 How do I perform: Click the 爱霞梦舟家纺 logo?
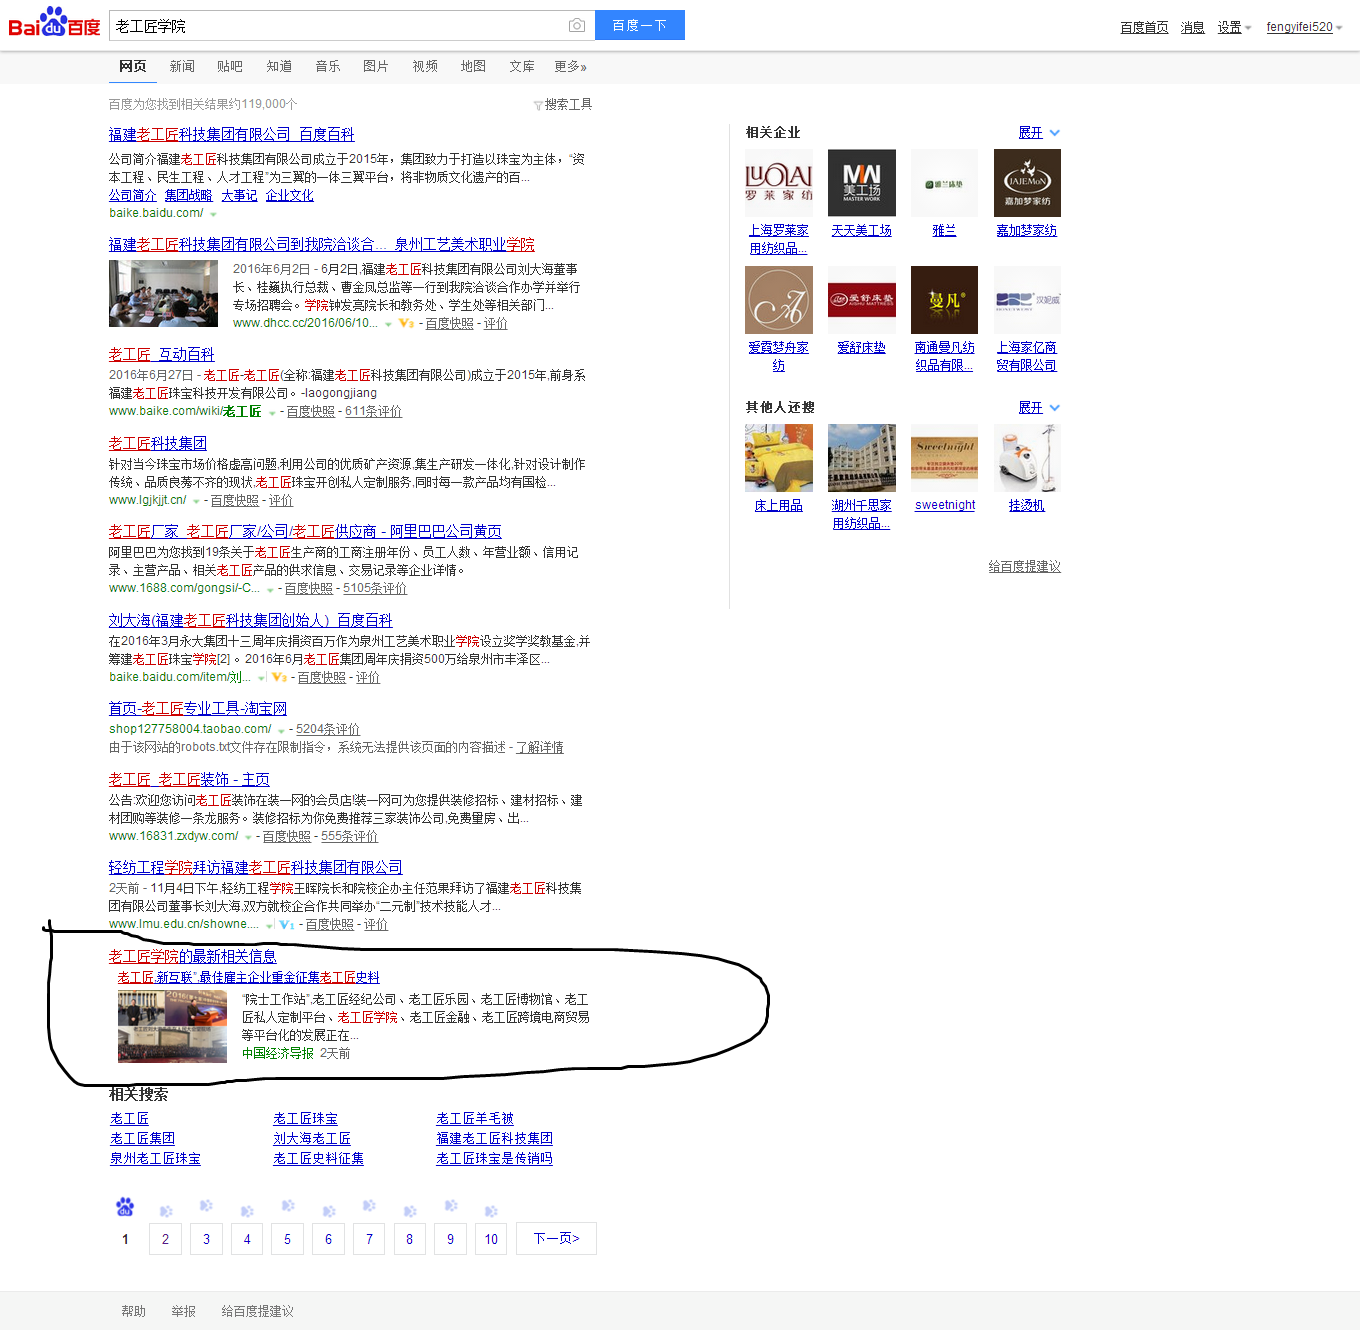778,300
